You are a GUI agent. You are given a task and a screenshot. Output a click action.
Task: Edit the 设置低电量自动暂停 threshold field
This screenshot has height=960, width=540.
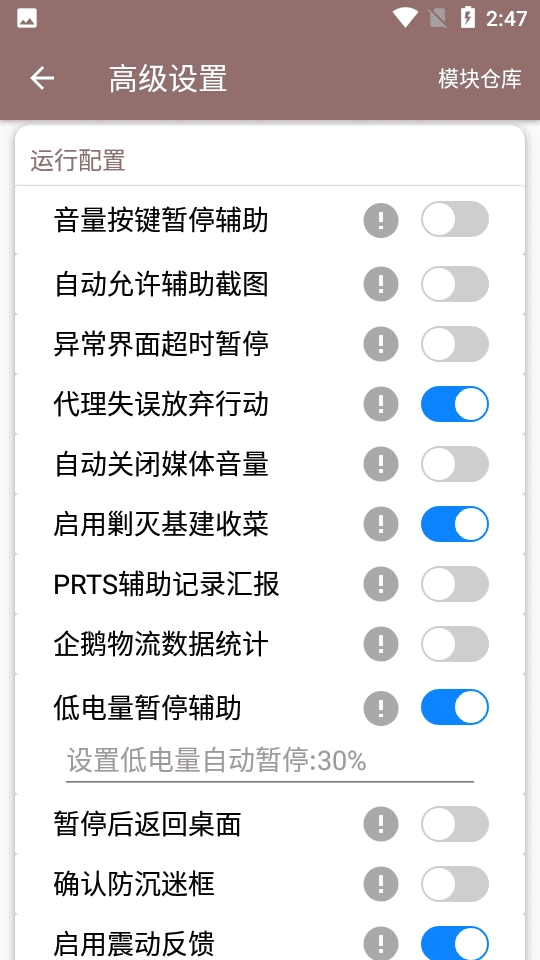point(270,761)
